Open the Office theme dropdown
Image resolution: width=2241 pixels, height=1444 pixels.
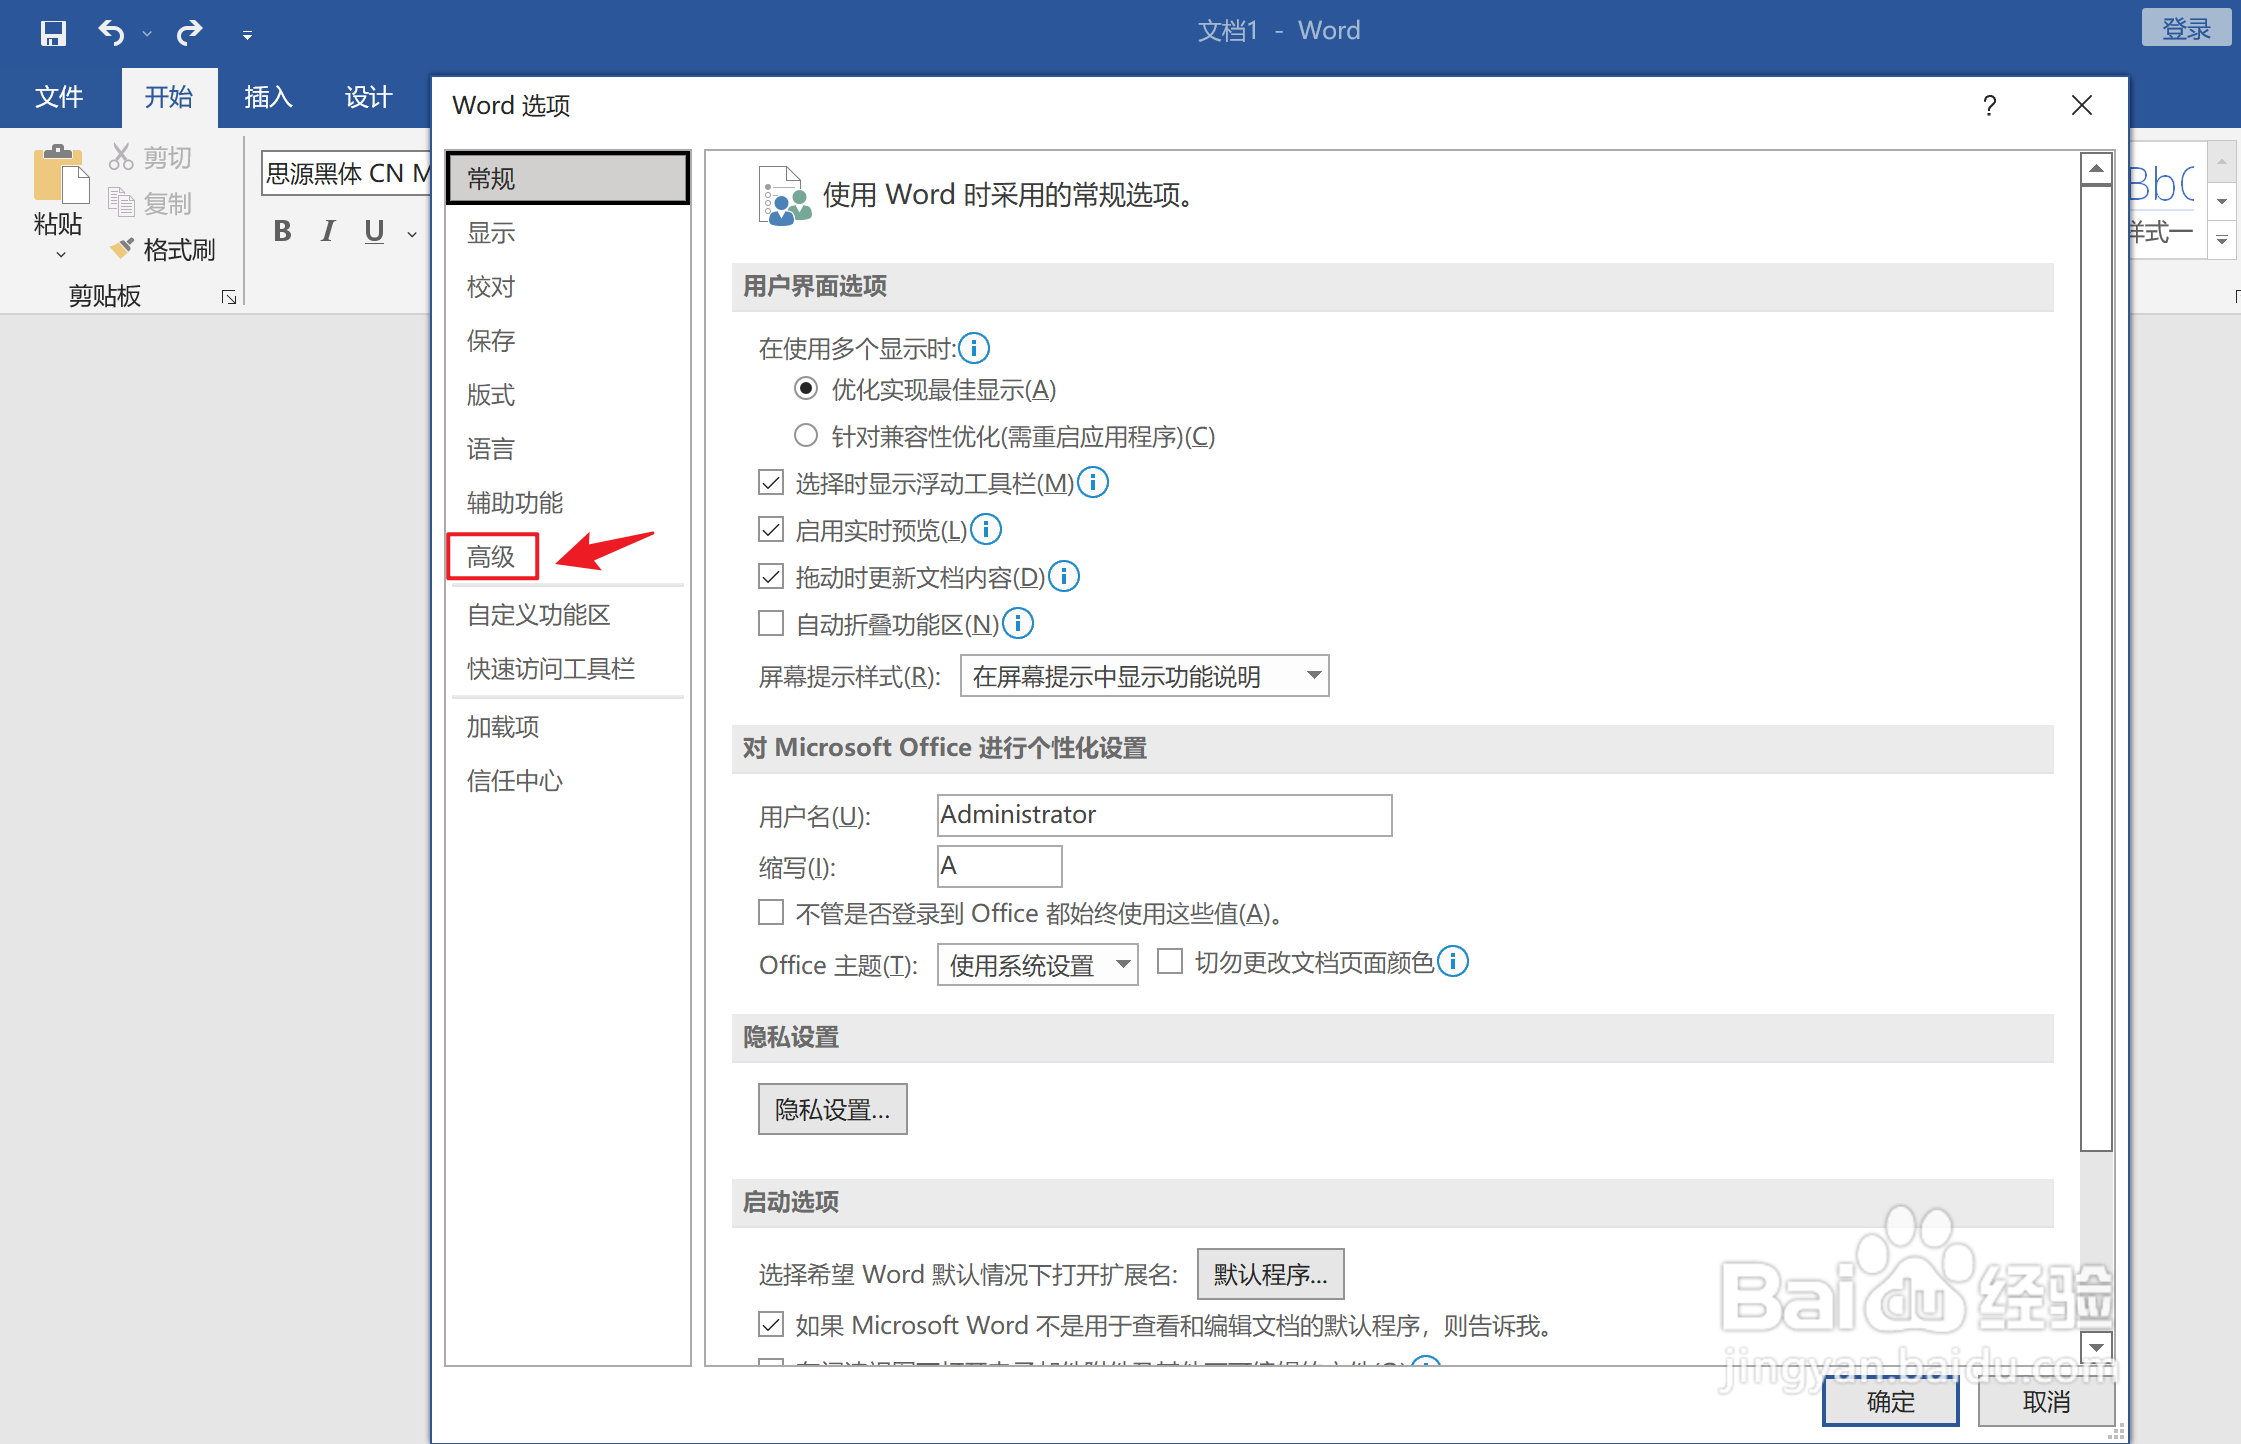1123,965
